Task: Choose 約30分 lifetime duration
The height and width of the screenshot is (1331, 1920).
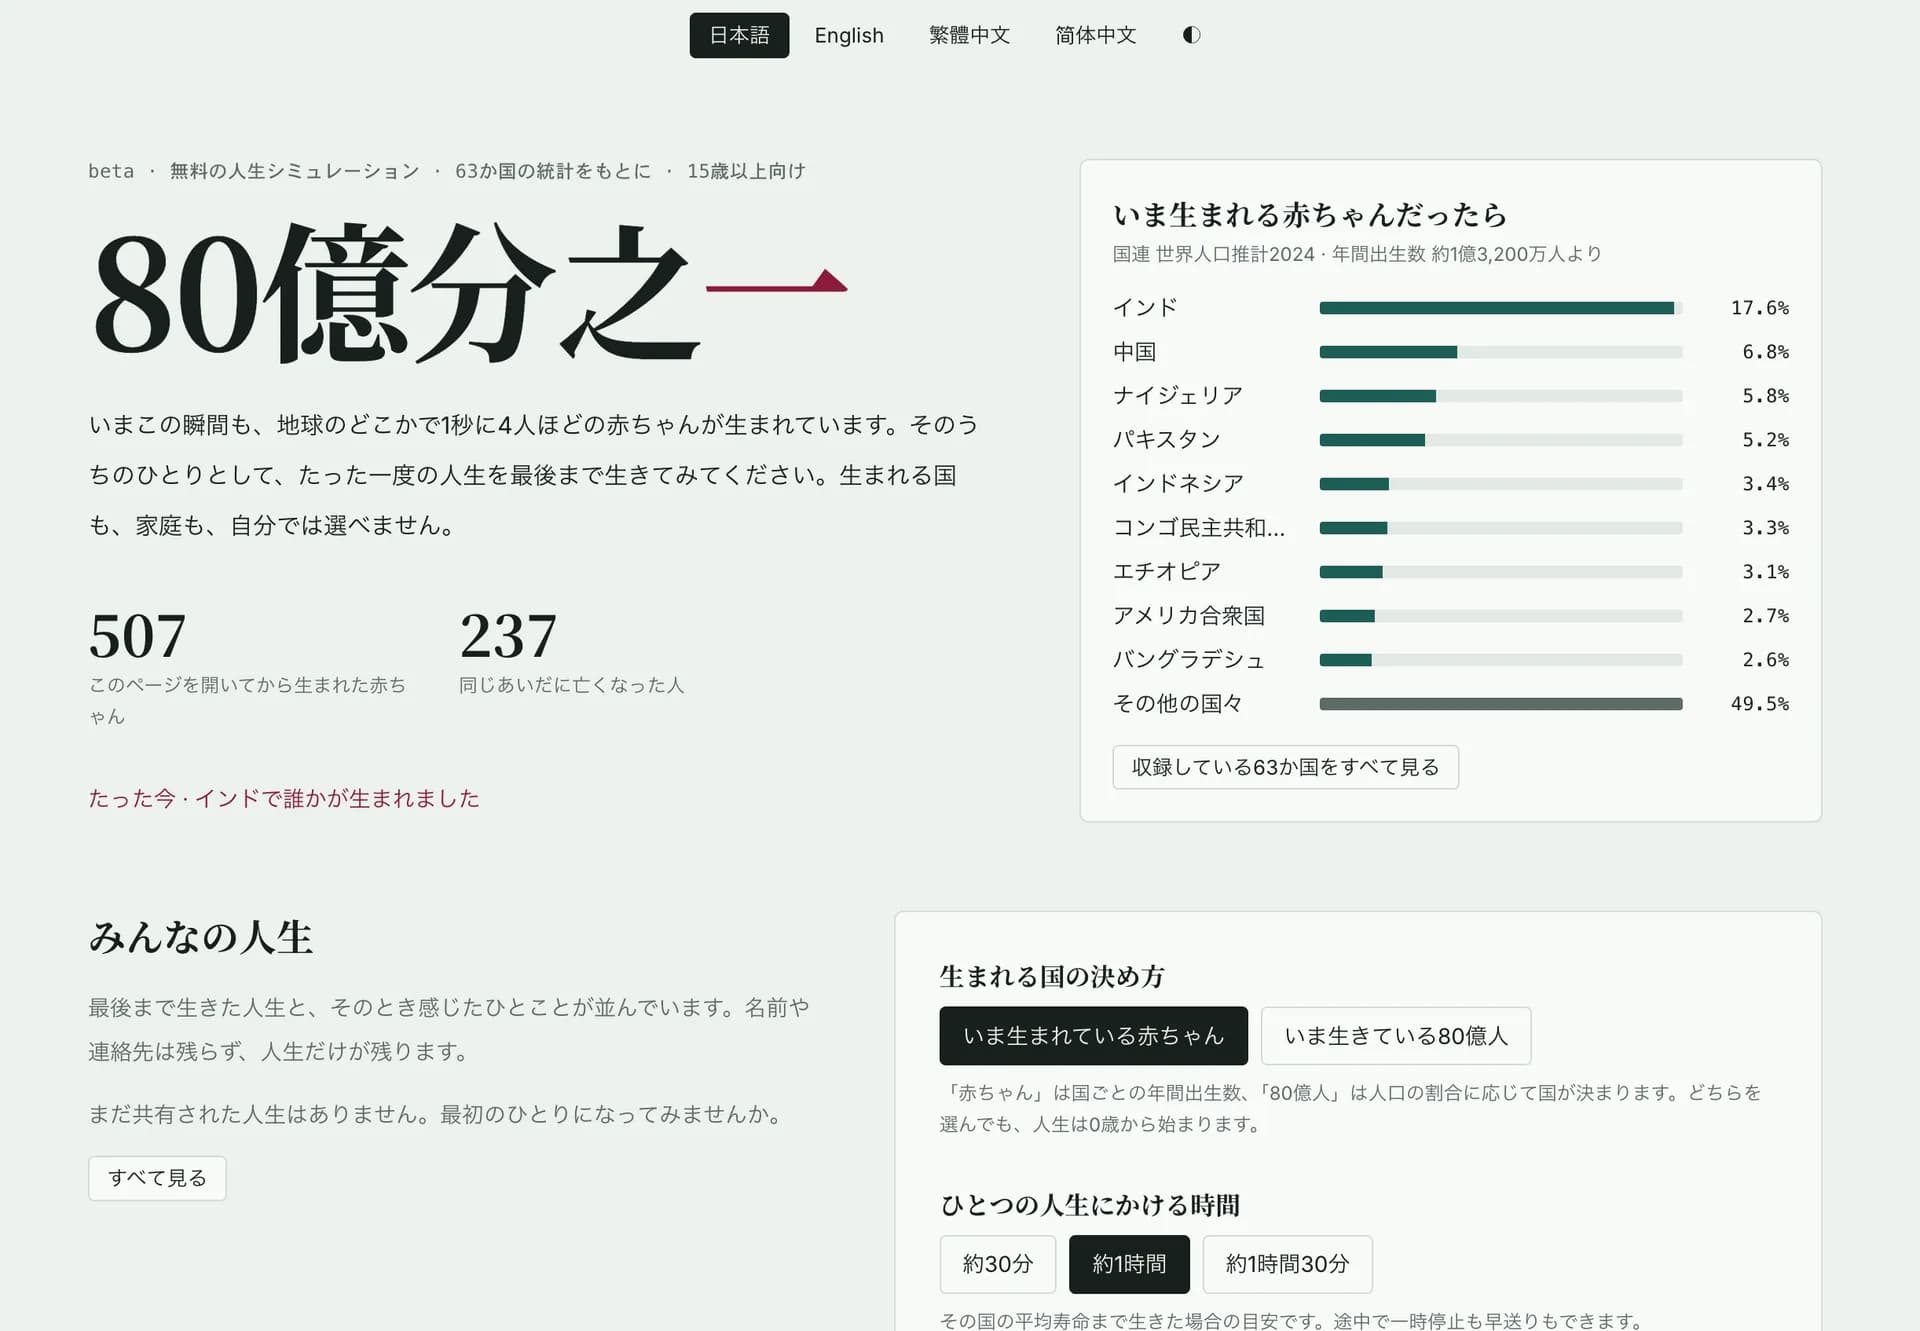Action: click(997, 1264)
